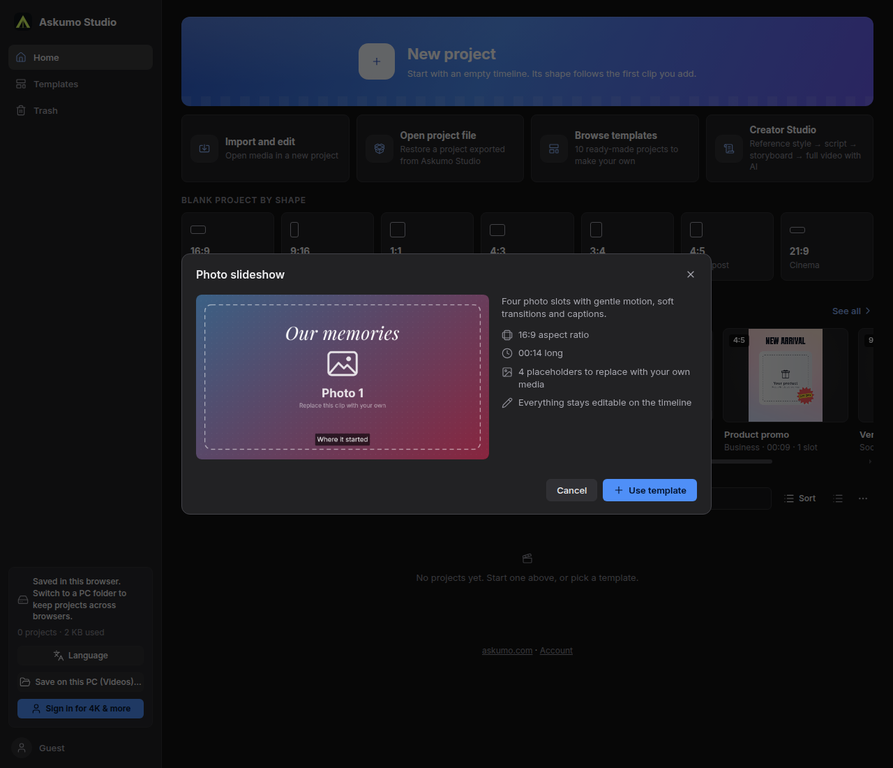This screenshot has width=893, height=768.
Task: Open Trash in the sidebar
Action: [80, 110]
